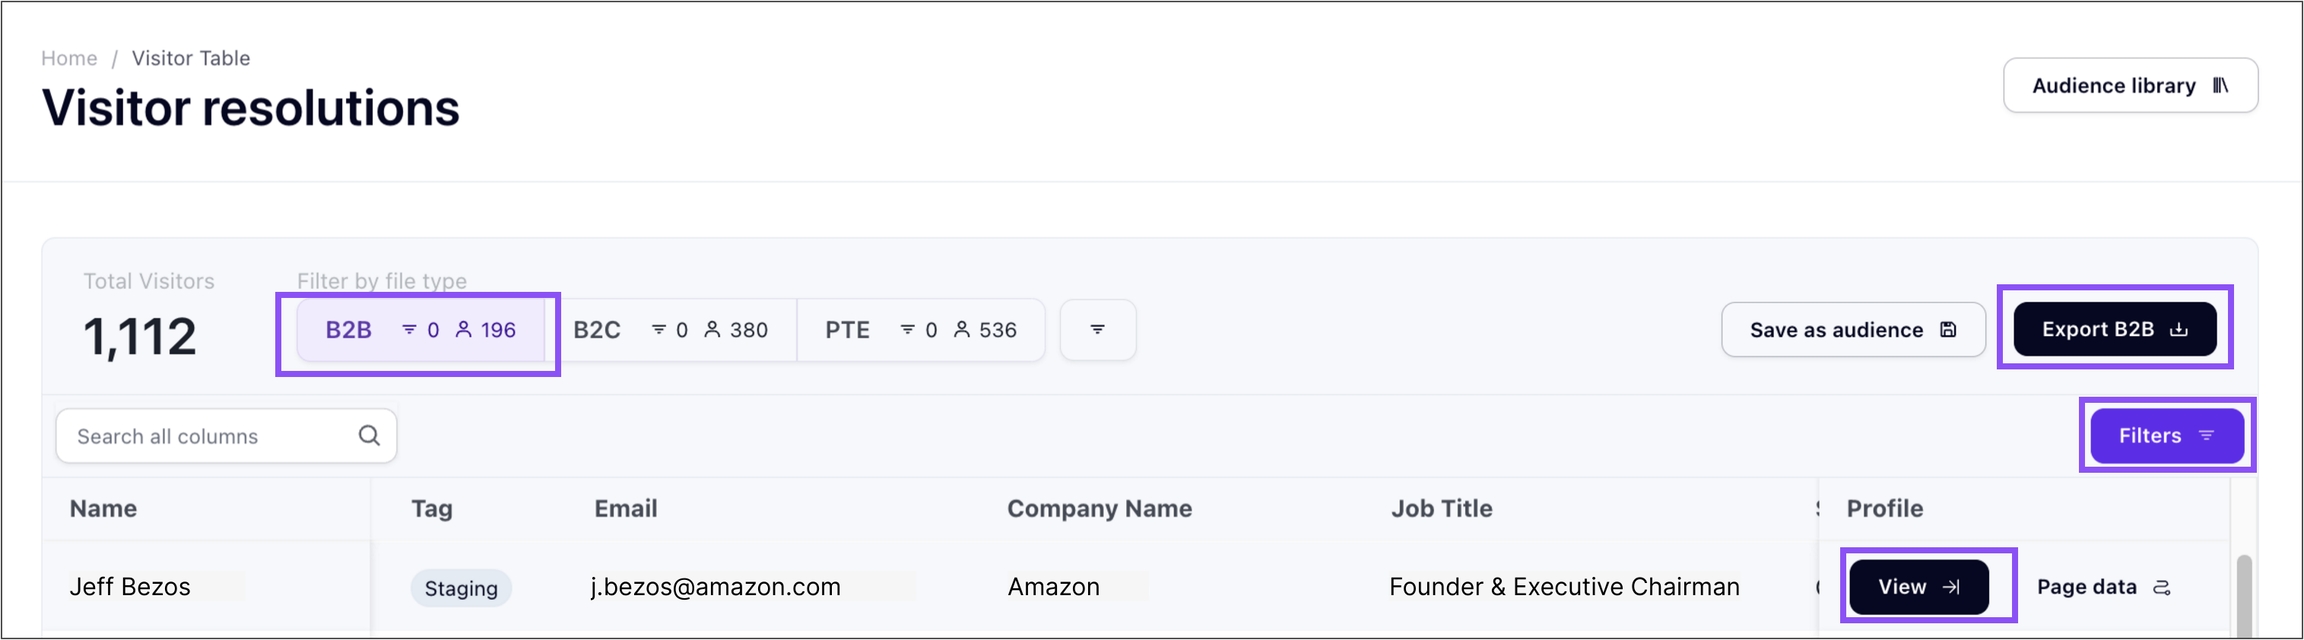Click the B2C person count icon
This screenshot has width=2304, height=640.
712,330
